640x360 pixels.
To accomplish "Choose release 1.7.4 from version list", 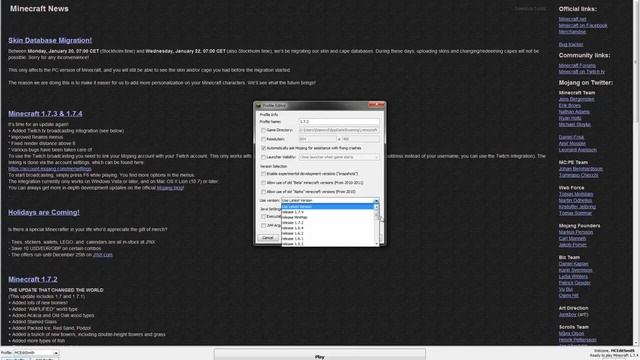I will (x=328, y=212).
